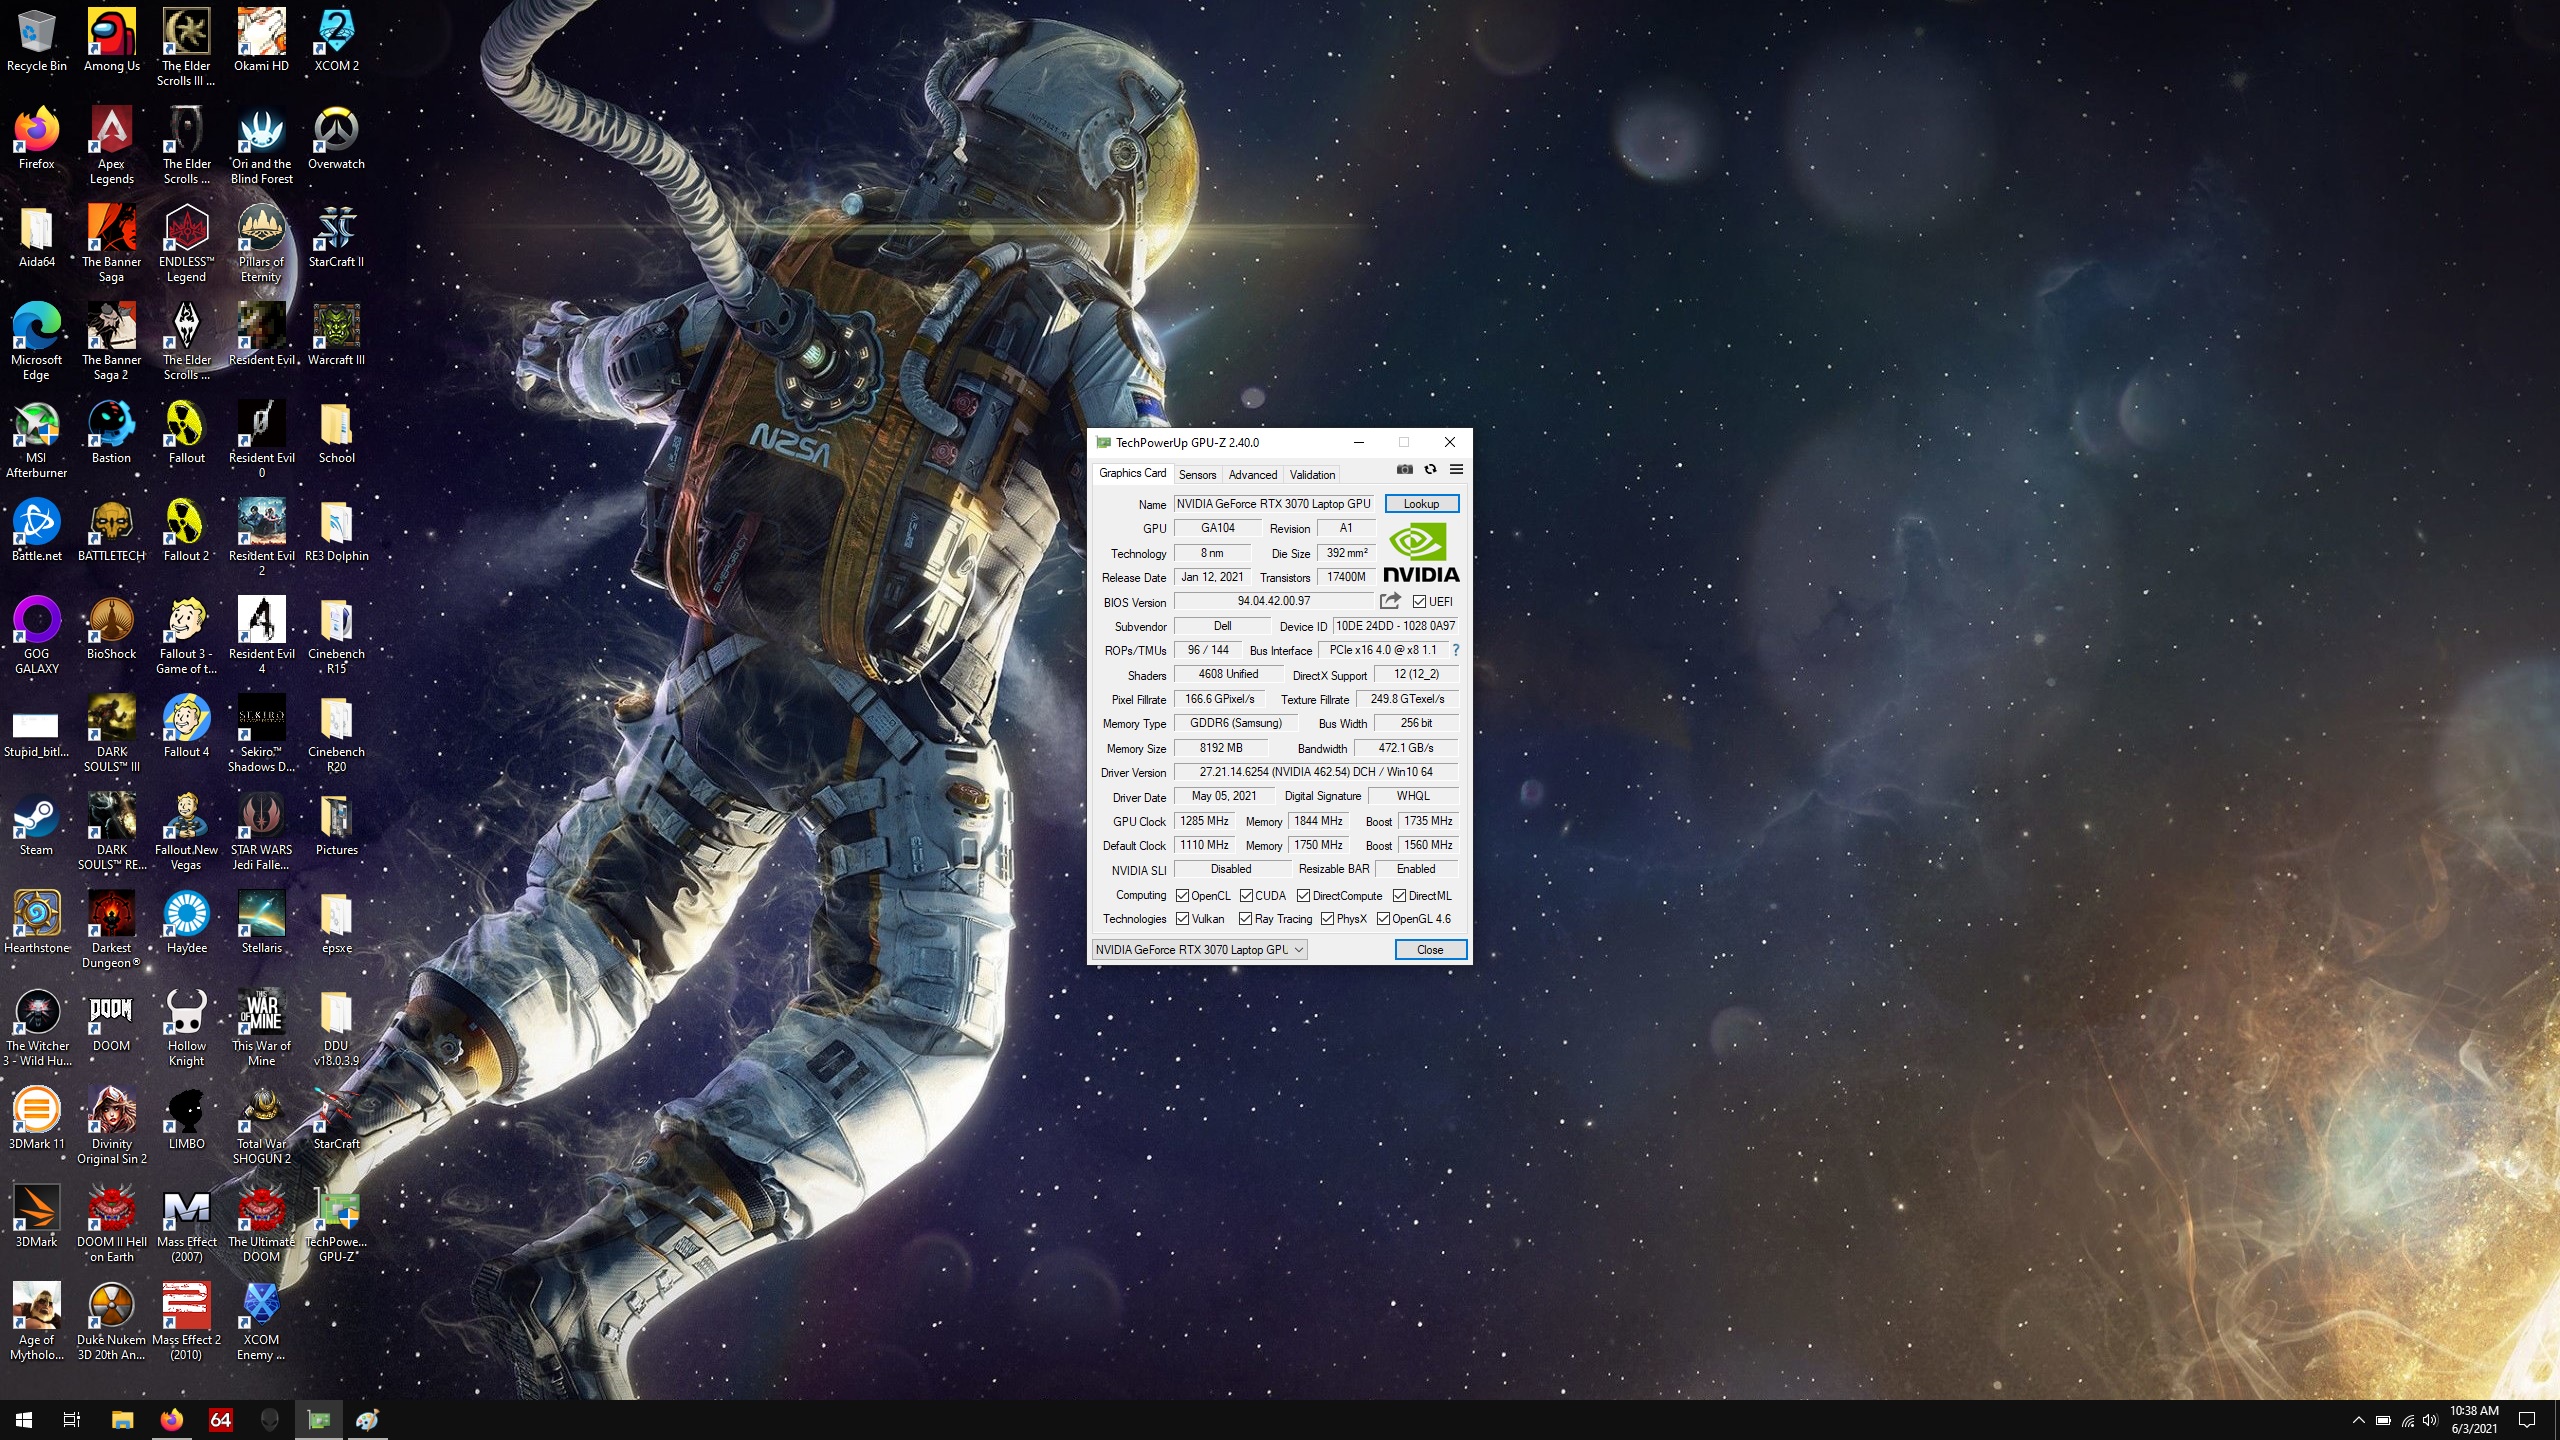Viewport: 2560px width, 1440px height.
Task: Open the GPU selection dropdown
Action: (x=1199, y=949)
